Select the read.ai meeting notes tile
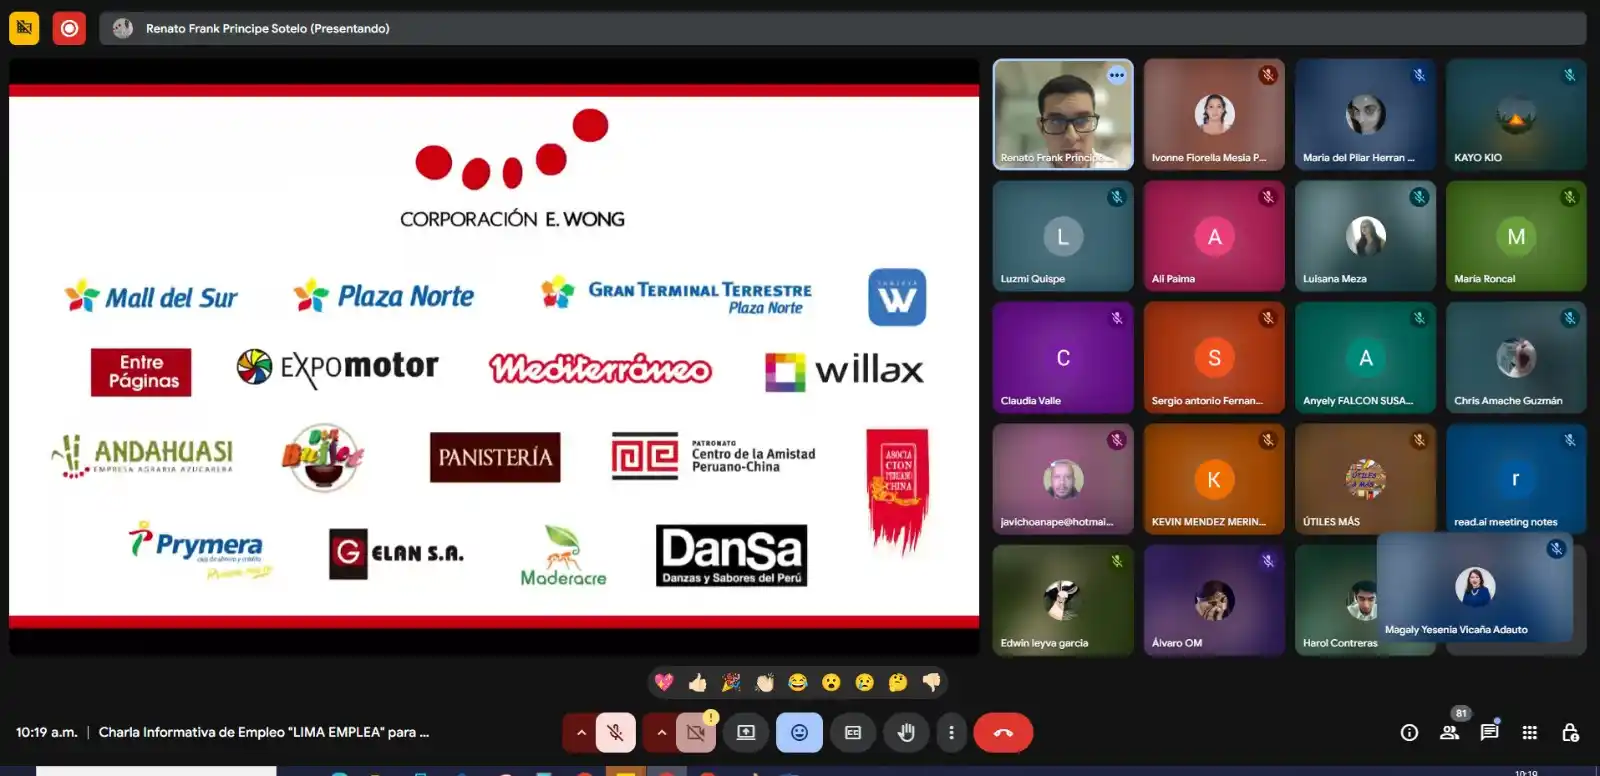1600x776 pixels. [1516, 479]
